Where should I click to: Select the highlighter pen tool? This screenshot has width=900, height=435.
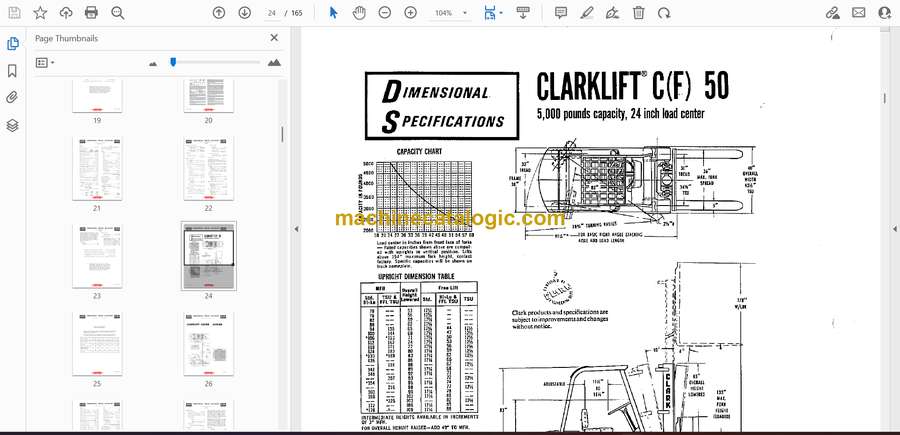click(x=587, y=13)
